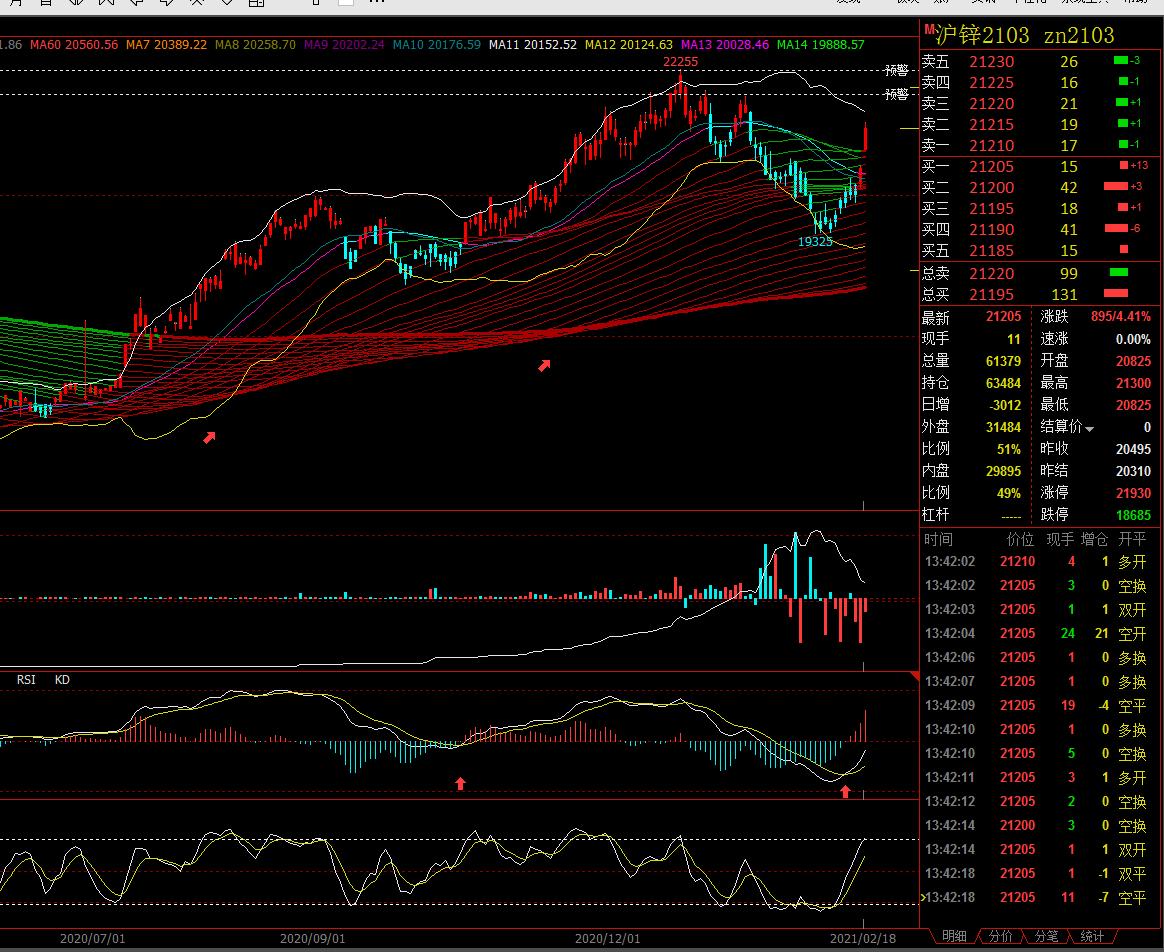Image resolution: width=1164 pixels, height=952 pixels.
Task: Select the 卖一 ask row at 21210
Action: coord(1041,145)
